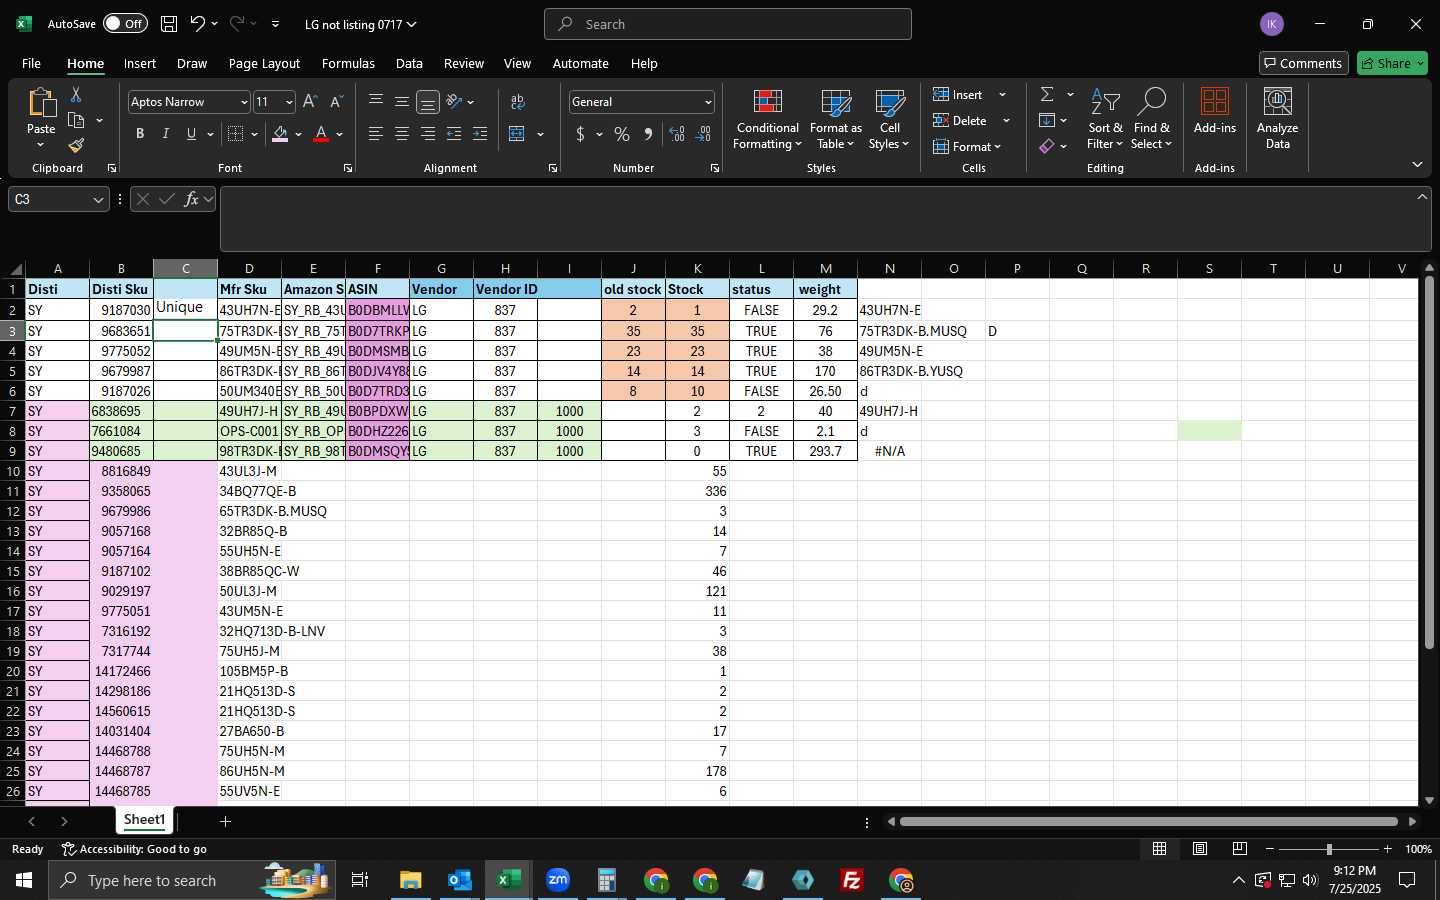Click the Decrease Decimal icon
This screenshot has height=900, width=1440.
(703, 134)
